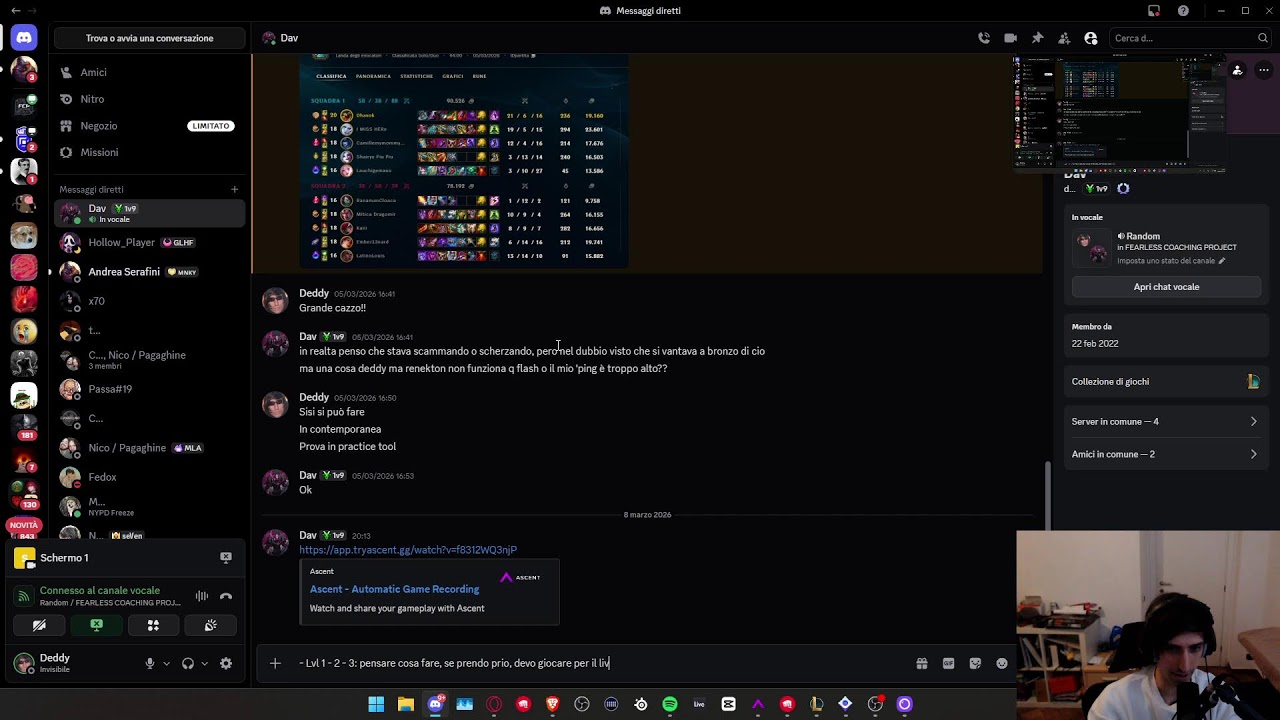
Task: Launch an activity from voice panel
Action: (x=153, y=625)
